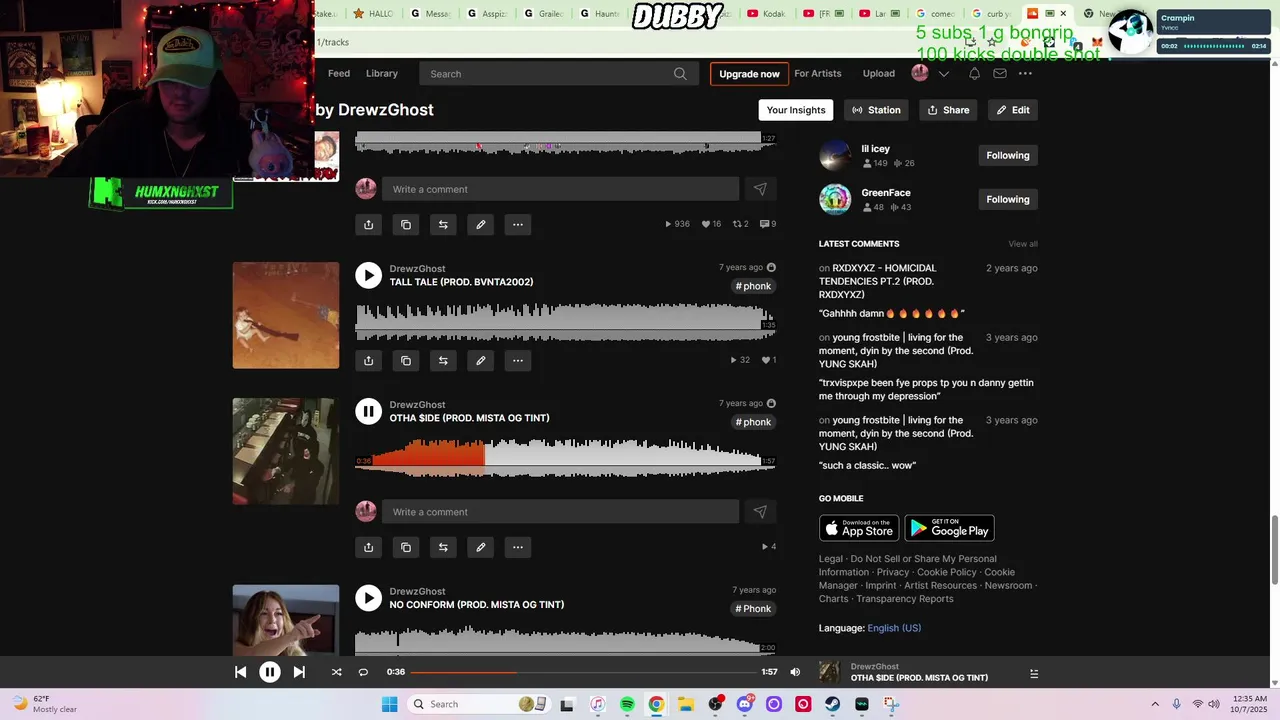Open OTHA $IDE track artwork

coord(286,451)
